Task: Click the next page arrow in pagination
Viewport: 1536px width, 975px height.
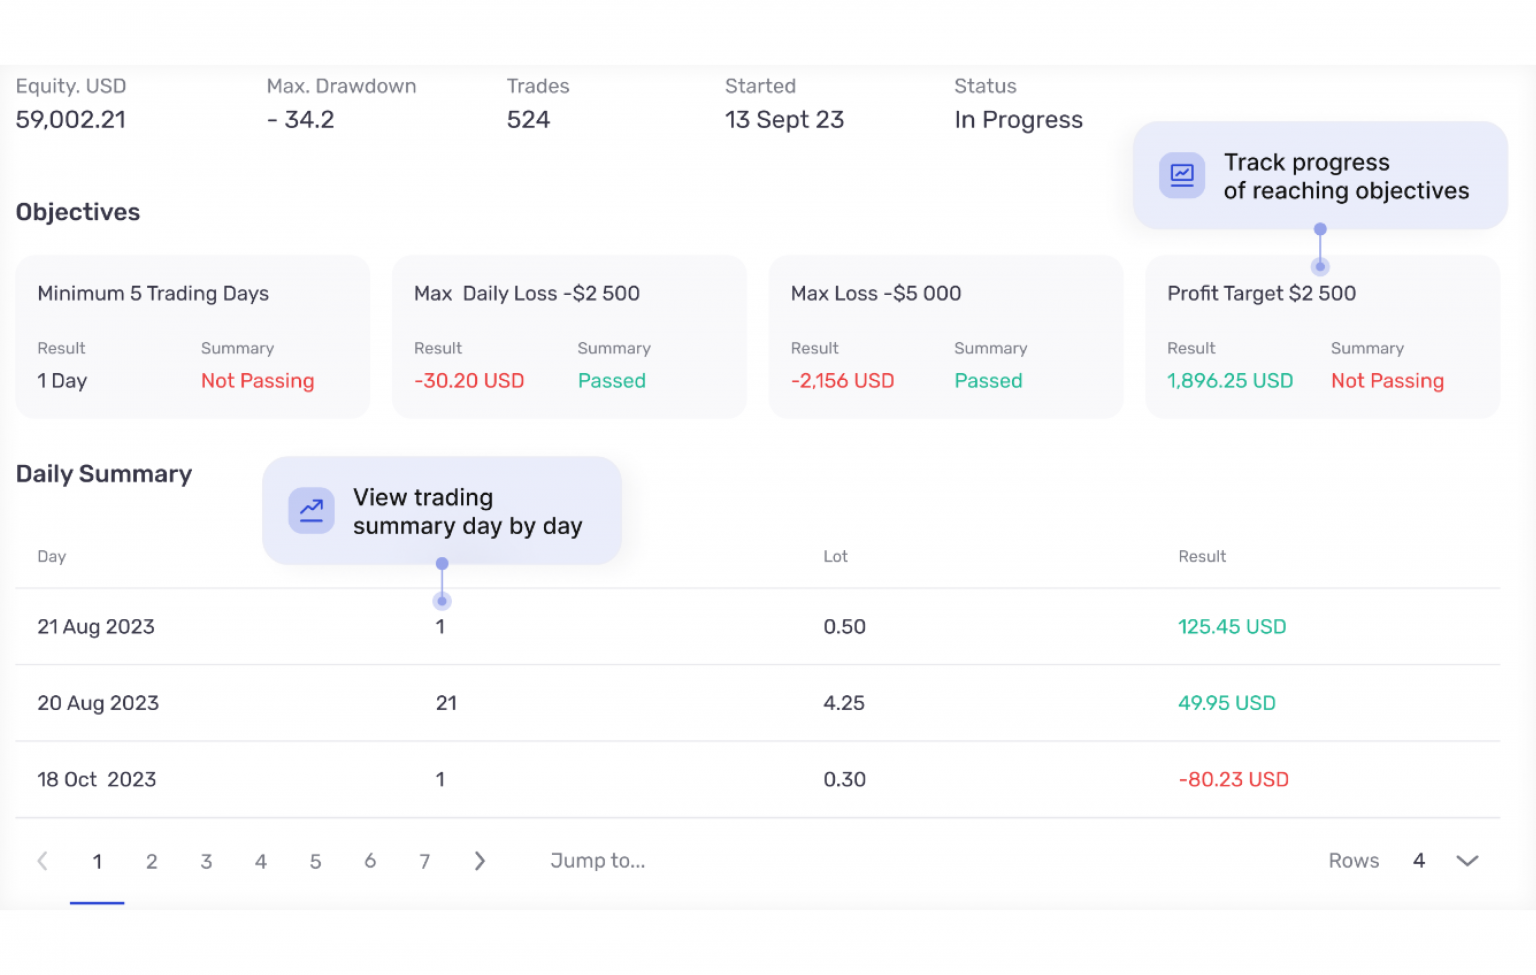Action: [480, 860]
